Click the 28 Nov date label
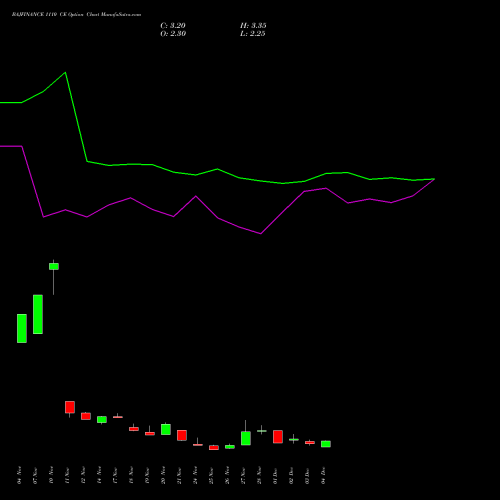This screenshot has width=500, height=500. tap(259, 475)
